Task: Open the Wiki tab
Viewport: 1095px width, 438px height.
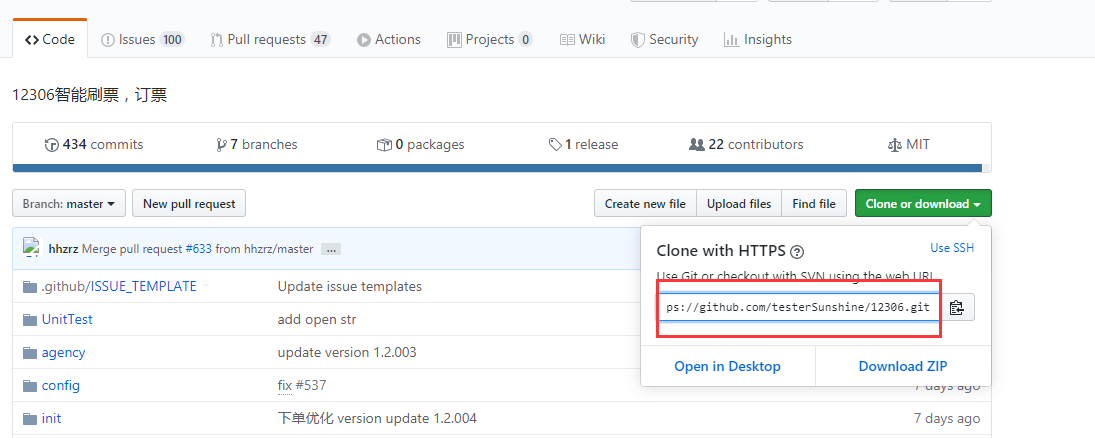Action: (x=582, y=39)
